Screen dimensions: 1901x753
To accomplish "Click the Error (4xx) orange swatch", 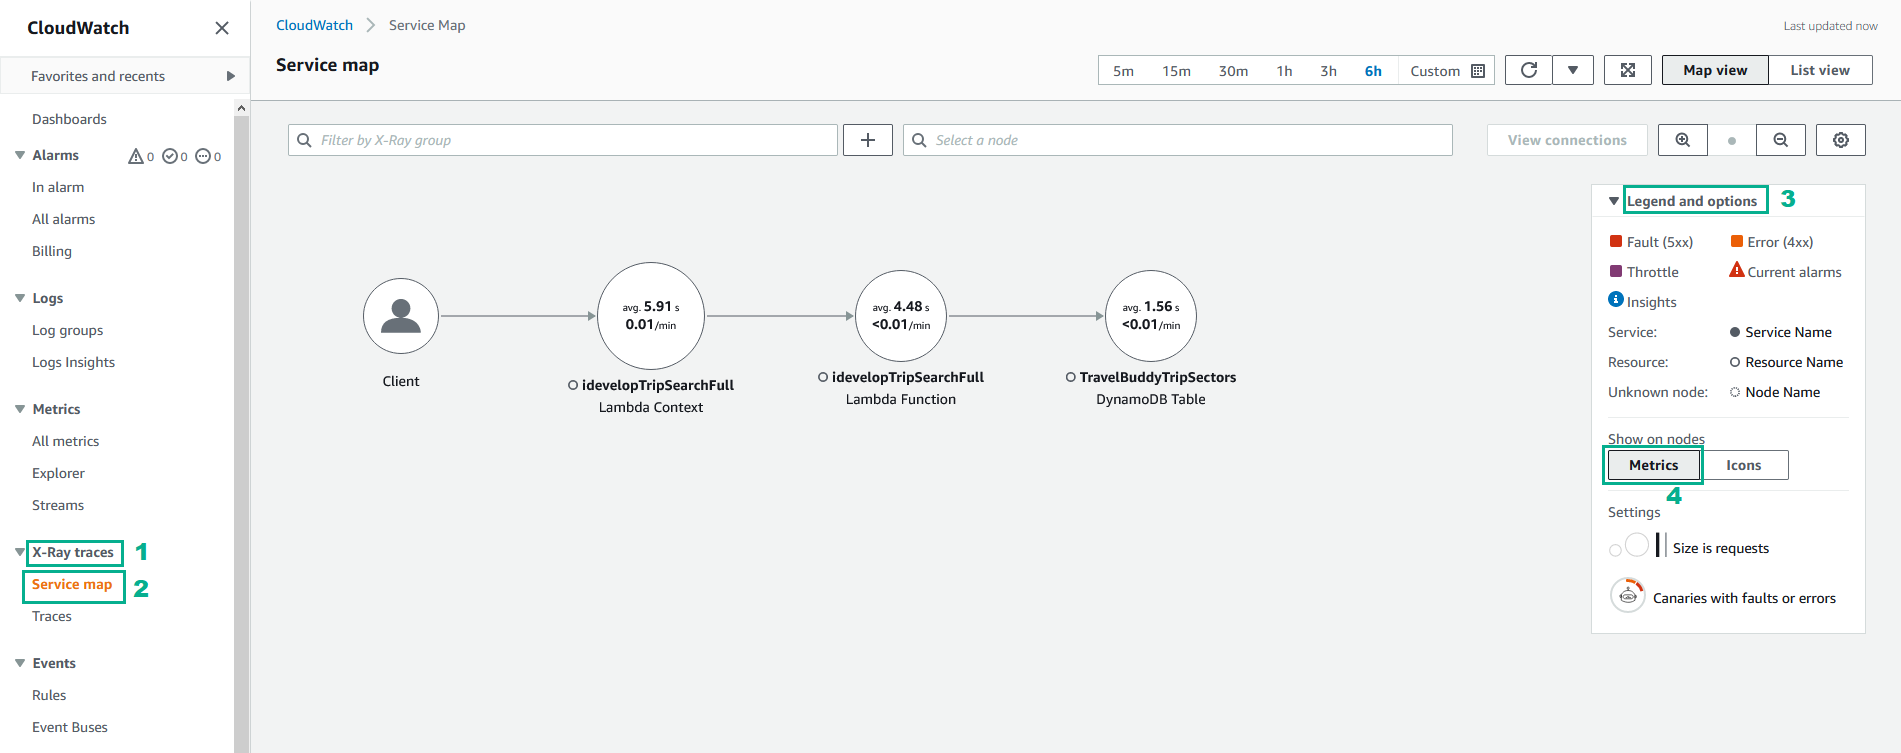I will pyautogui.click(x=1737, y=241).
